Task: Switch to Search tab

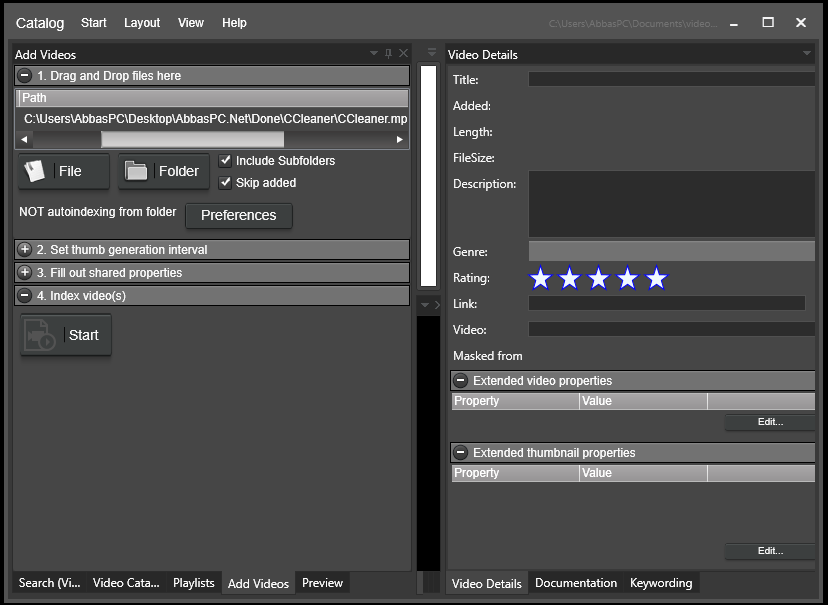Action: pos(50,583)
